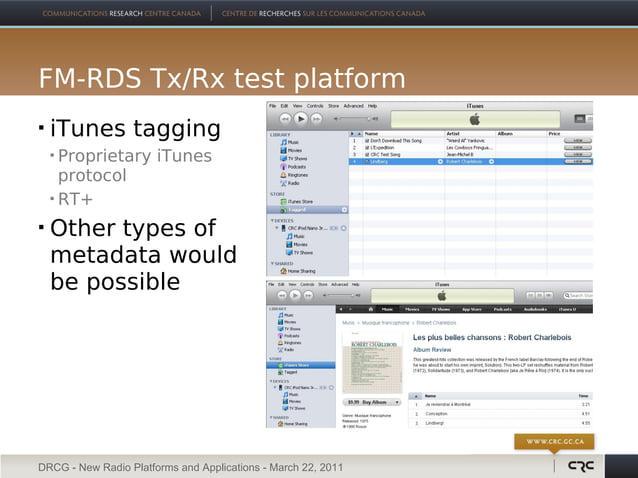This screenshot has height=478, width=638.
Task: Select Radio in the upper iTunes window sidebar
Action: (x=293, y=183)
